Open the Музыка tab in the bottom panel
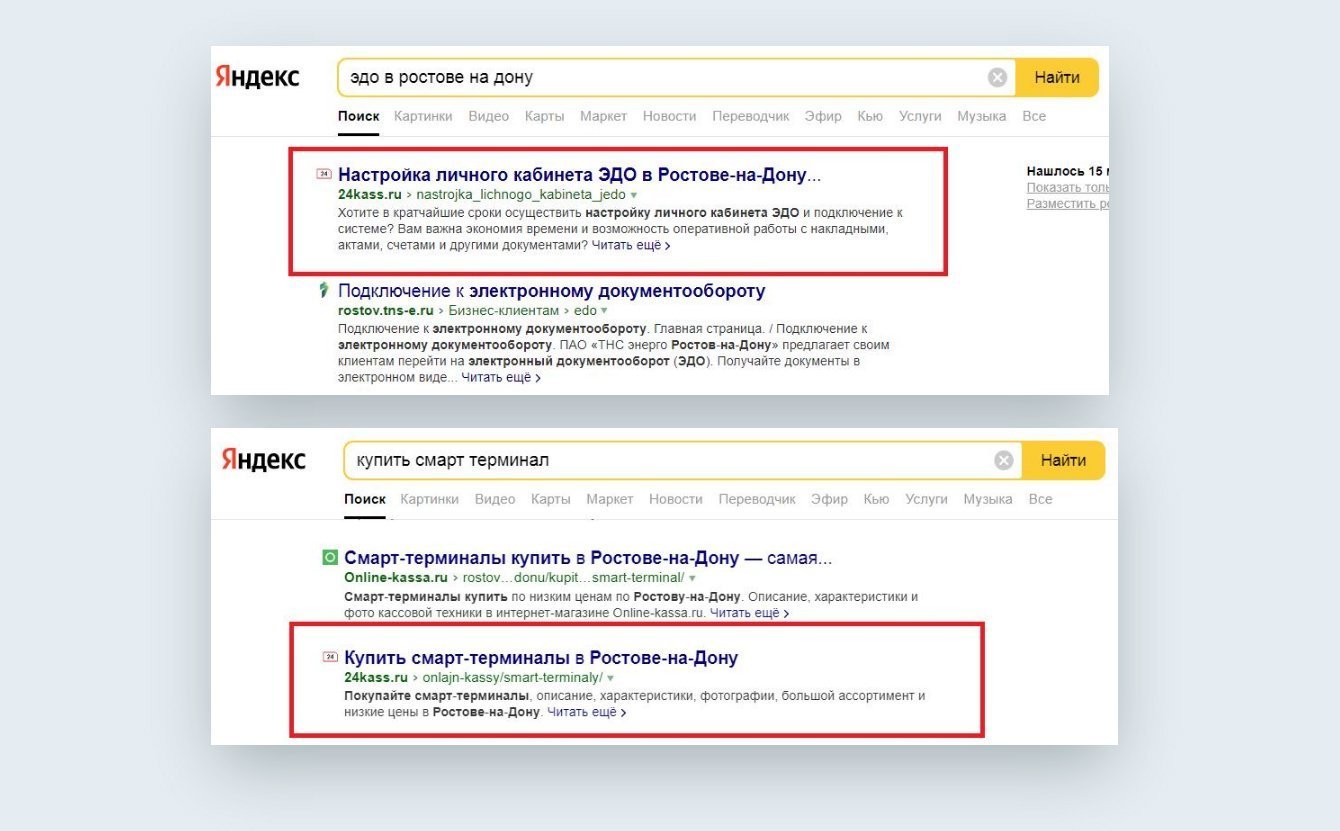This screenshot has width=1340, height=831. 987,499
